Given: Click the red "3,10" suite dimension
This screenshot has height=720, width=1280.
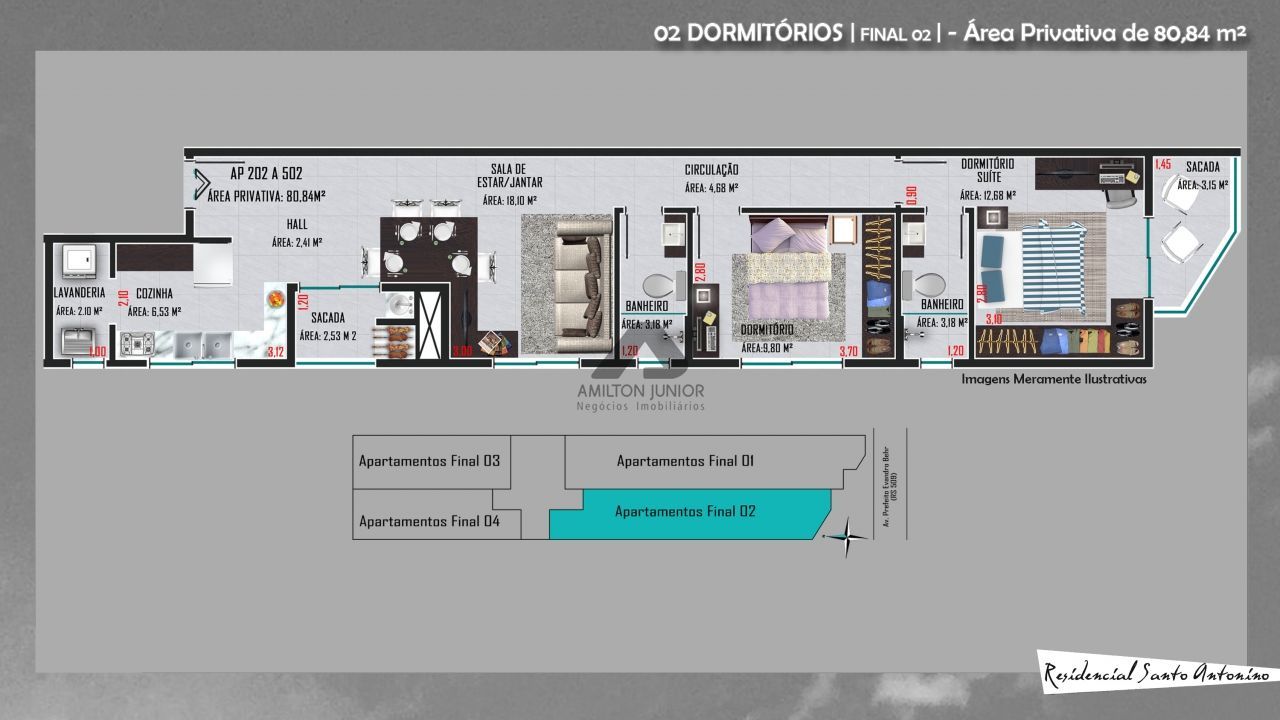Looking at the screenshot, I should [x=994, y=319].
